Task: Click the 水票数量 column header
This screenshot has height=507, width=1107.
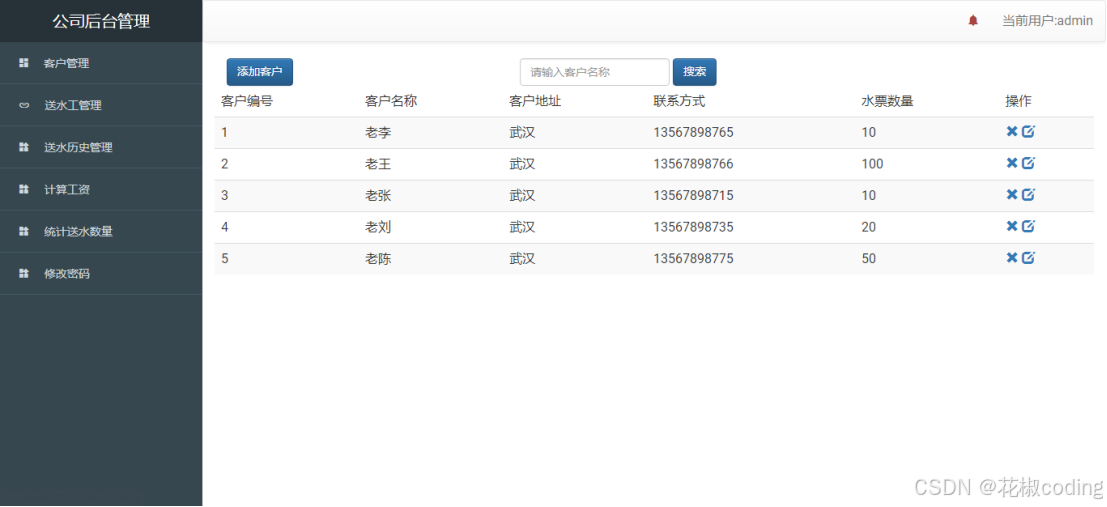Action: 887,101
